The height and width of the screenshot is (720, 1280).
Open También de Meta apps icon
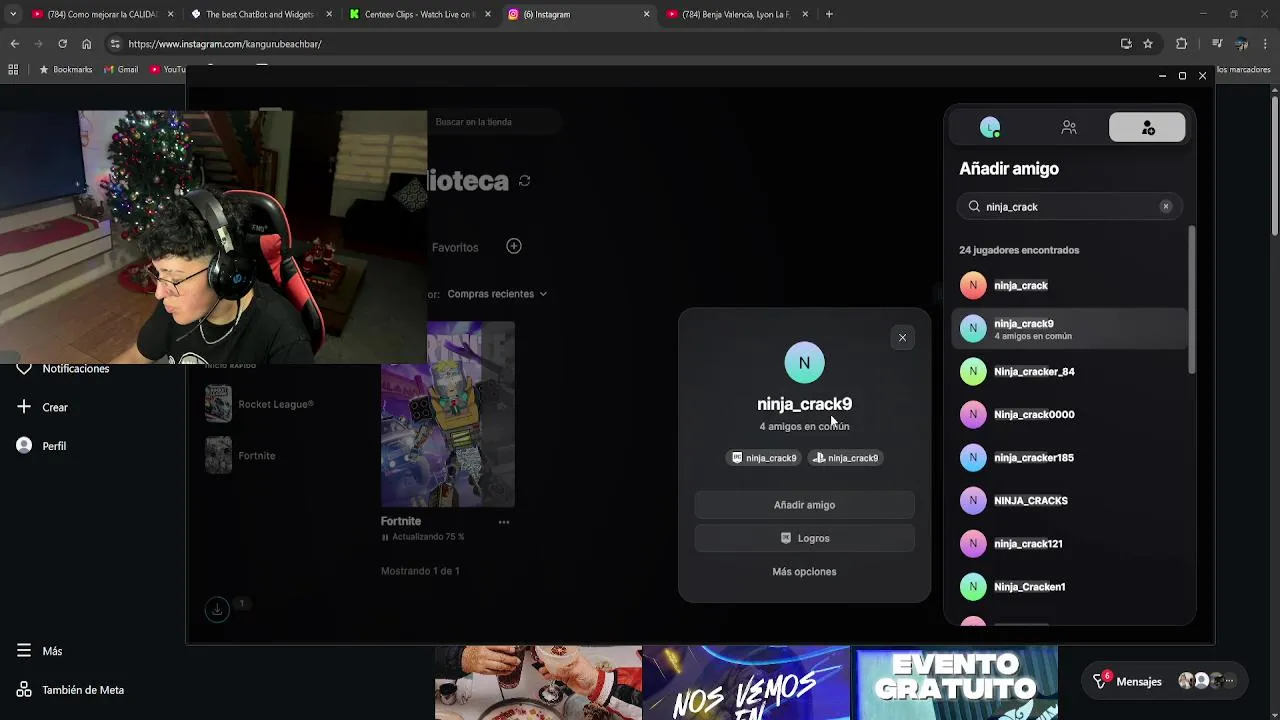pyautogui.click(x=24, y=690)
